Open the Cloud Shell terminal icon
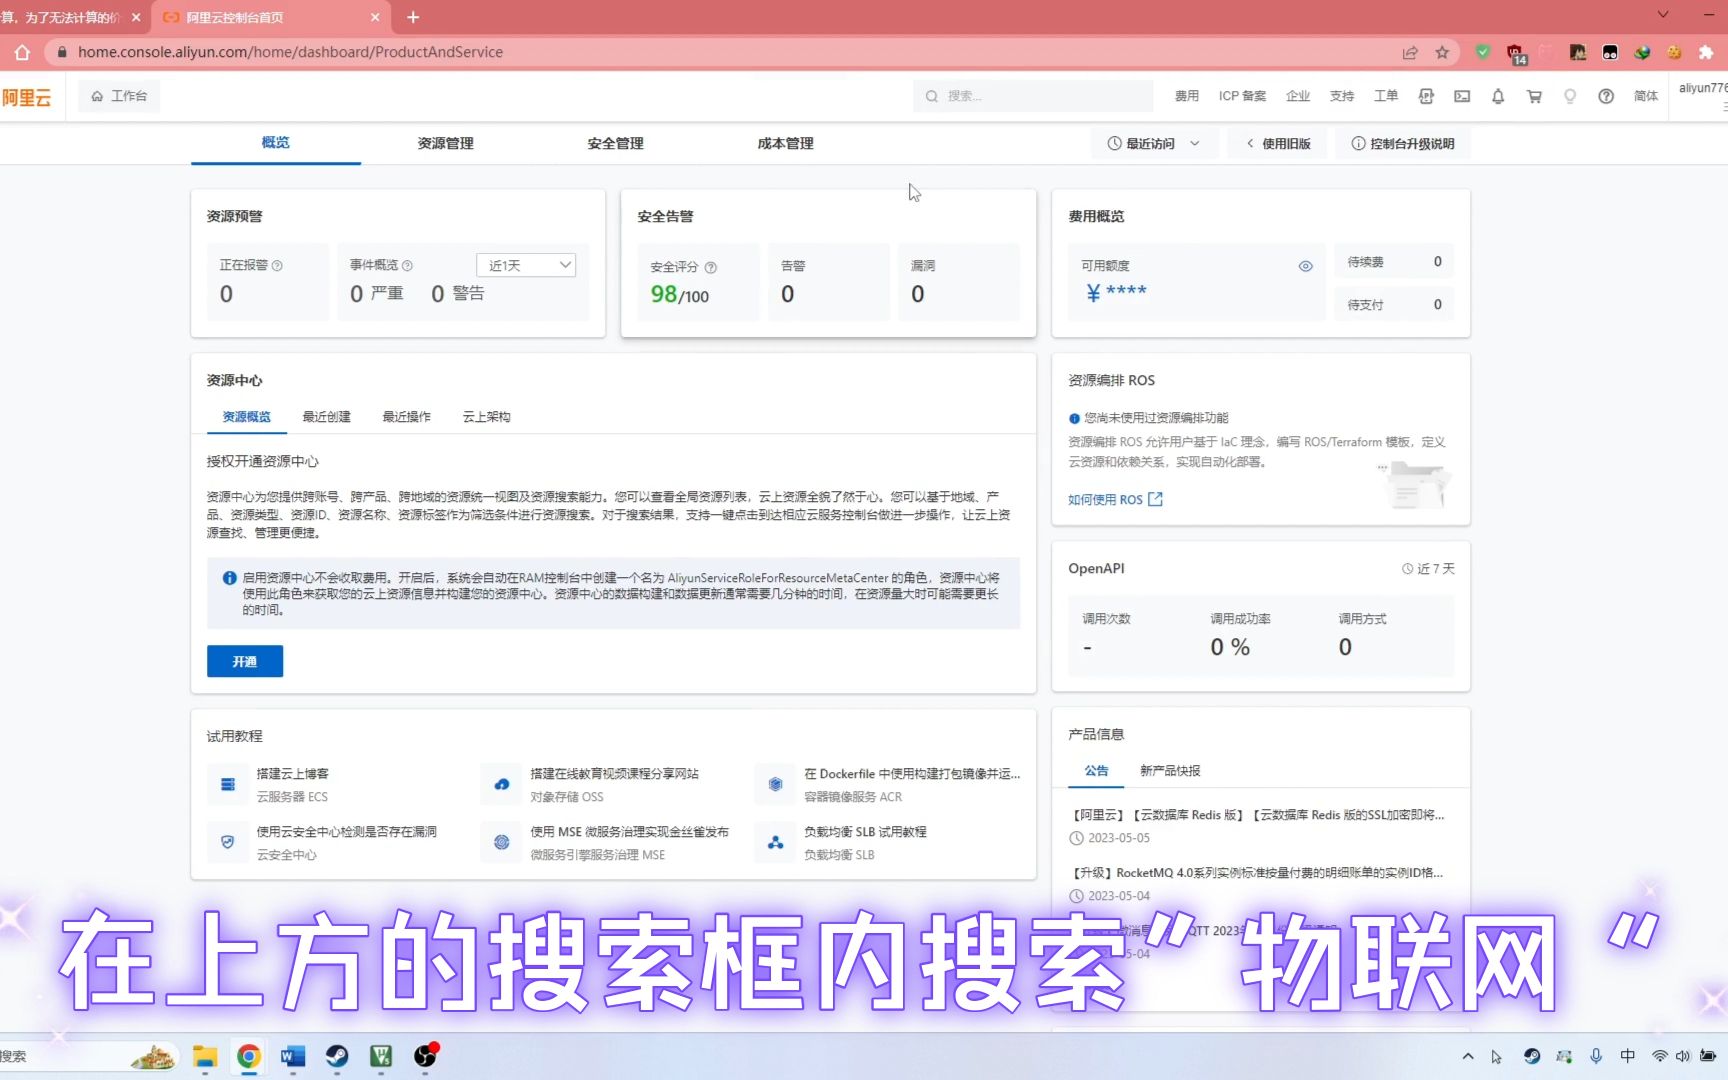Viewport: 1728px width, 1080px height. [x=1462, y=96]
